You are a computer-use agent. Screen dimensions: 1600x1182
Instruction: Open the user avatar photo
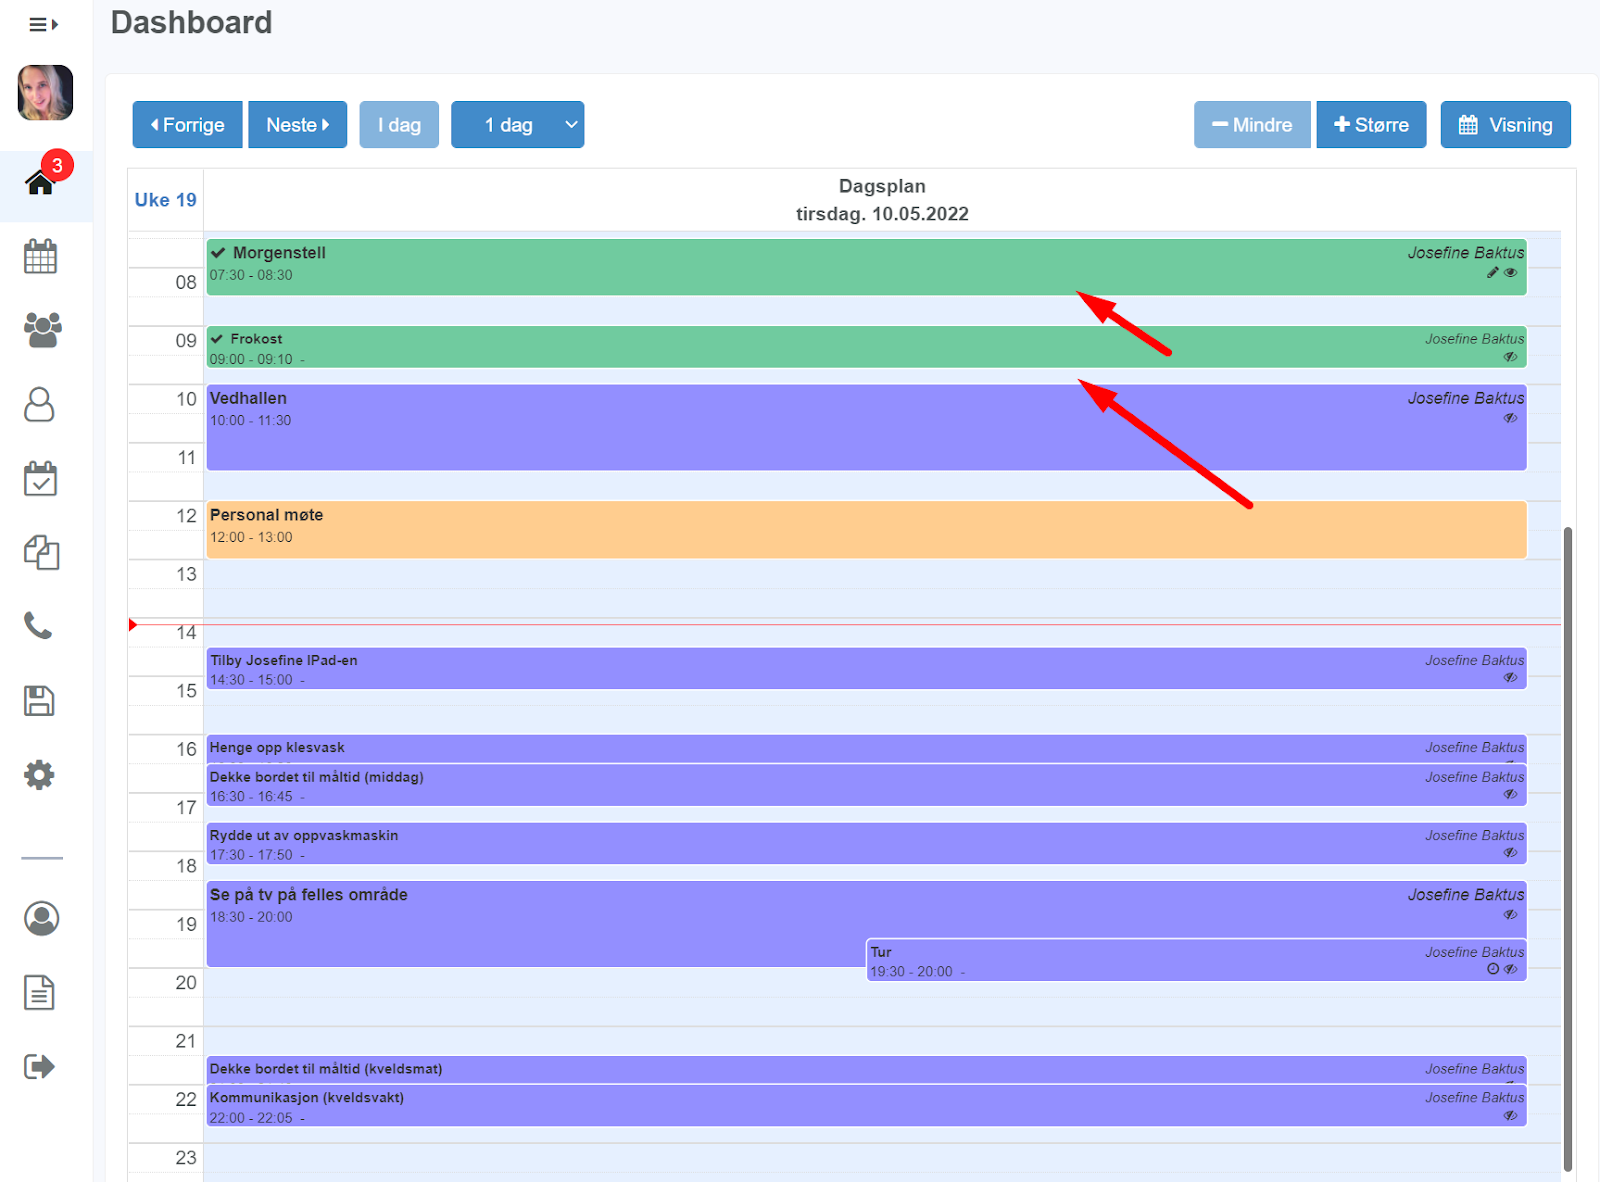(x=45, y=93)
